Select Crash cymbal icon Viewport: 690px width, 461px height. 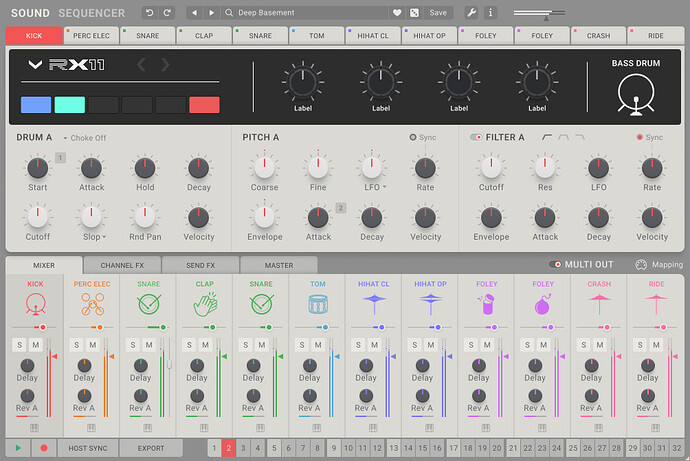click(x=599, y=304)
